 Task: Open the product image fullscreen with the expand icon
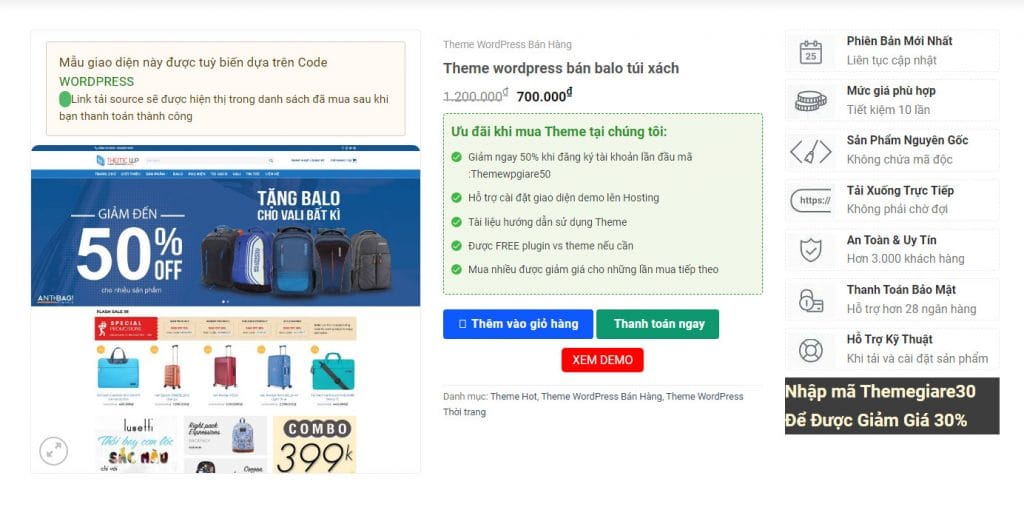click(x=54, y=450)
